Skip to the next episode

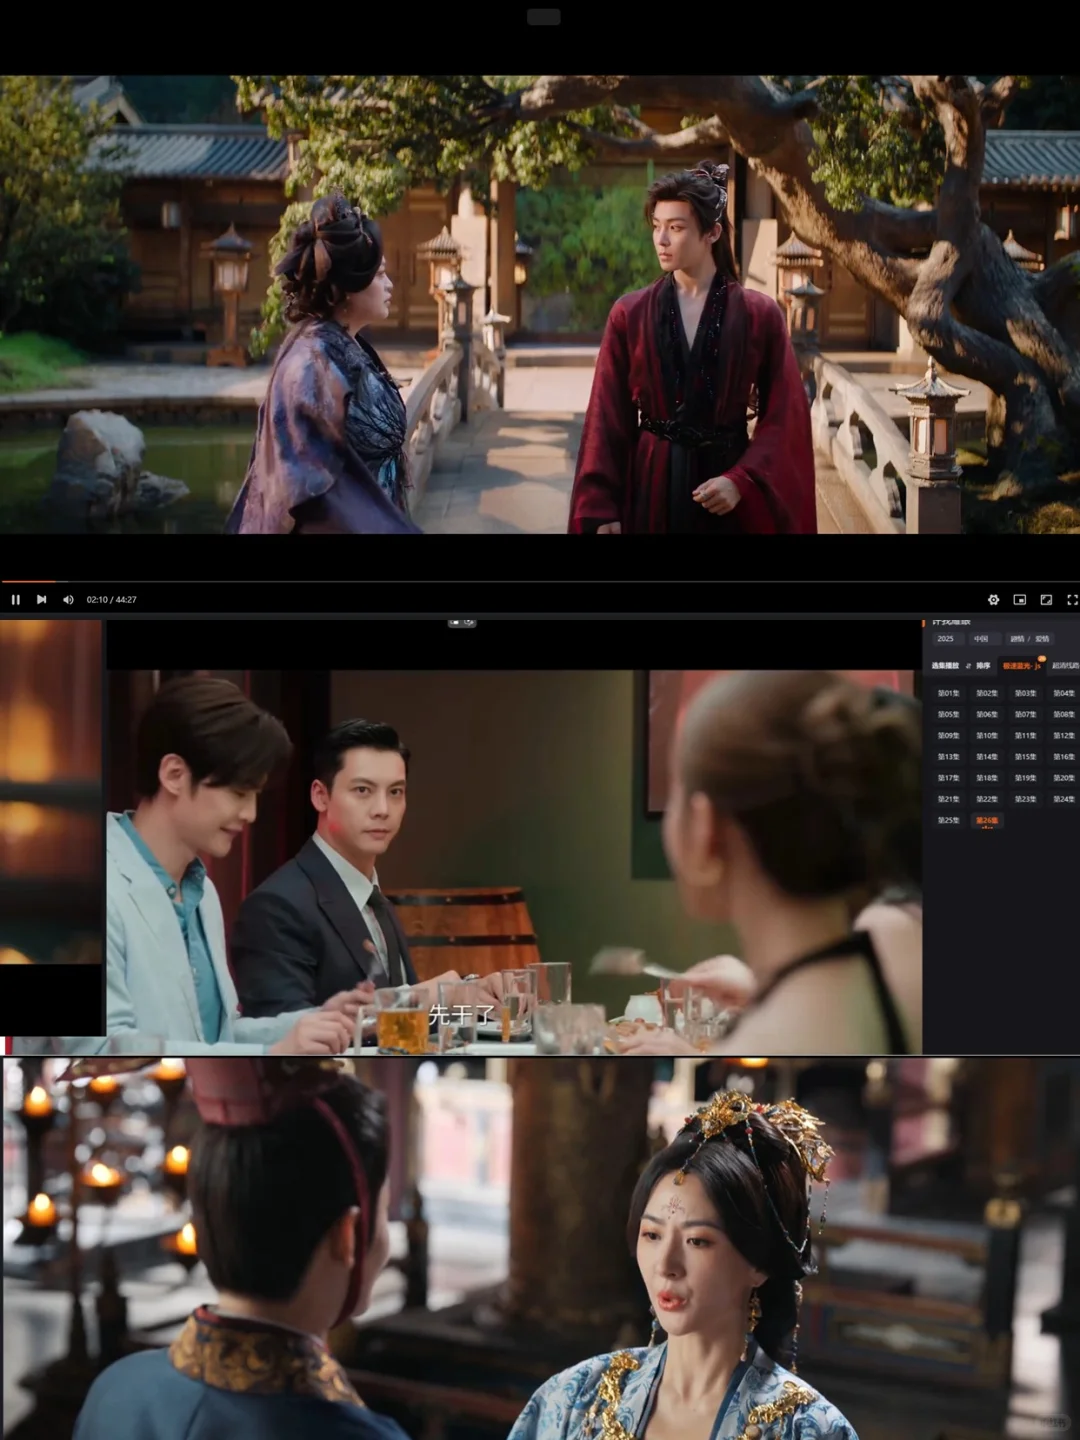click(x=41, y=600)
